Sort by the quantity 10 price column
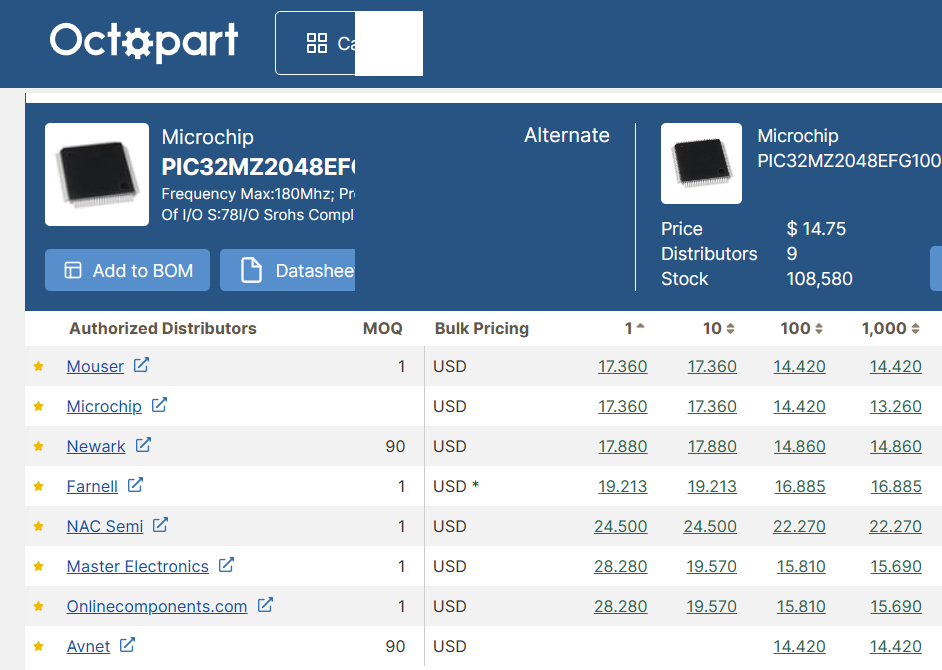The width and height of the screenshot is (942, 670). click(x=719, y=328)
